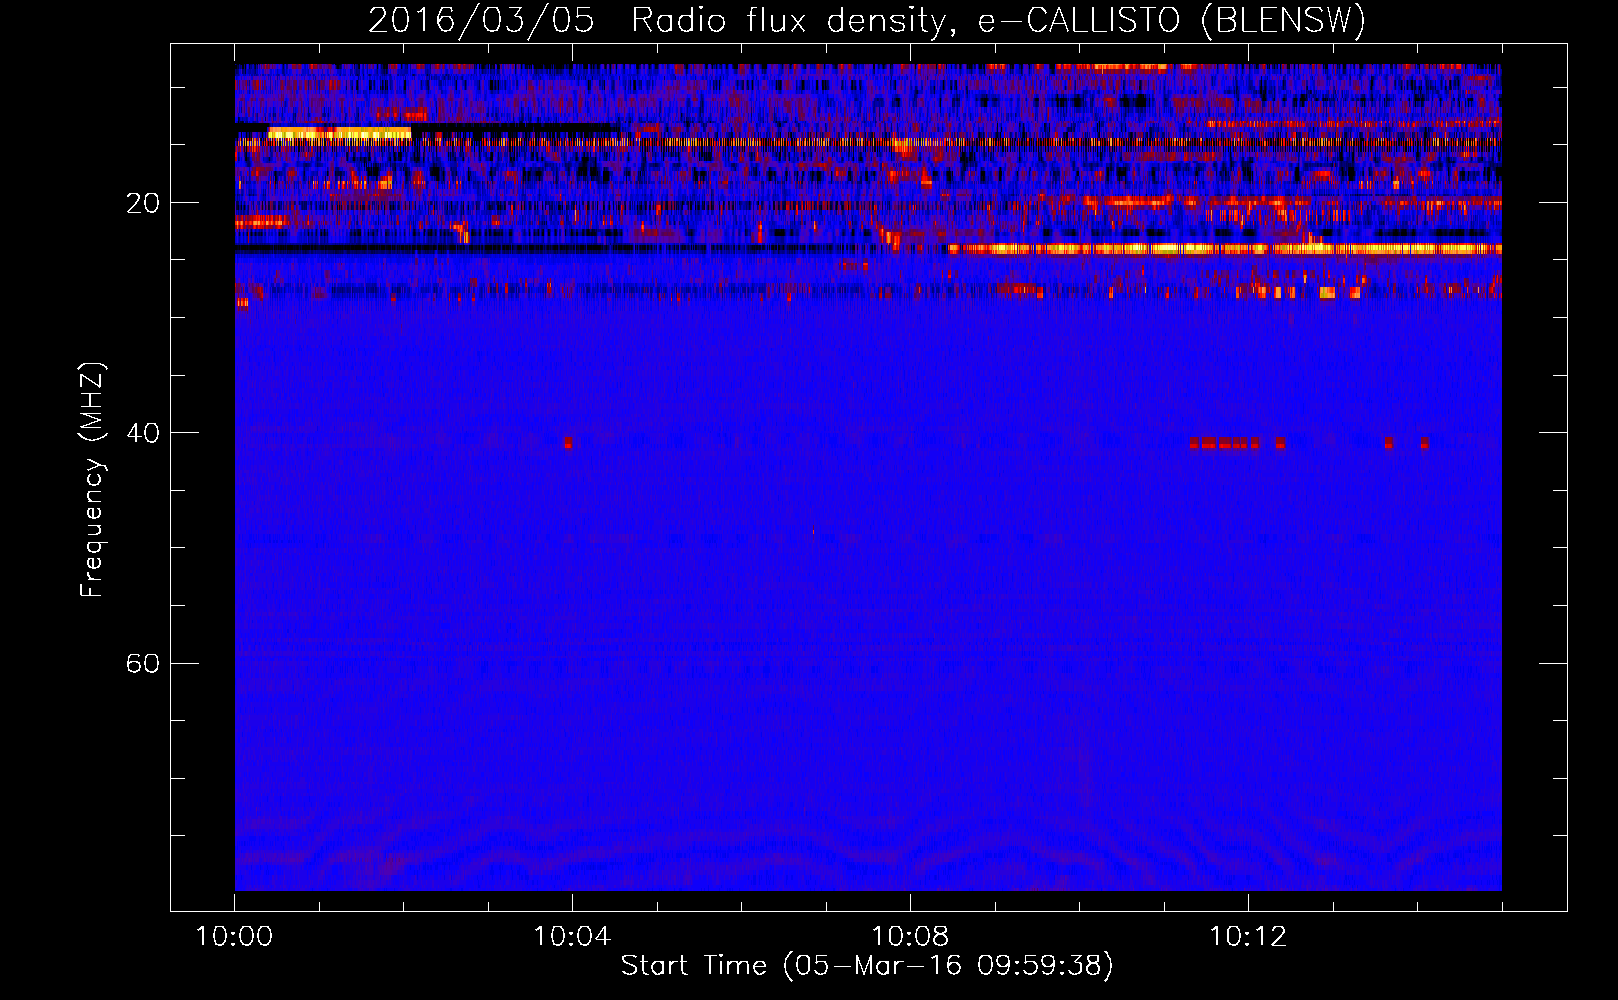Click the '10:04' time tick label
Screen dimensions: 1618x1000
coord(572,937)
